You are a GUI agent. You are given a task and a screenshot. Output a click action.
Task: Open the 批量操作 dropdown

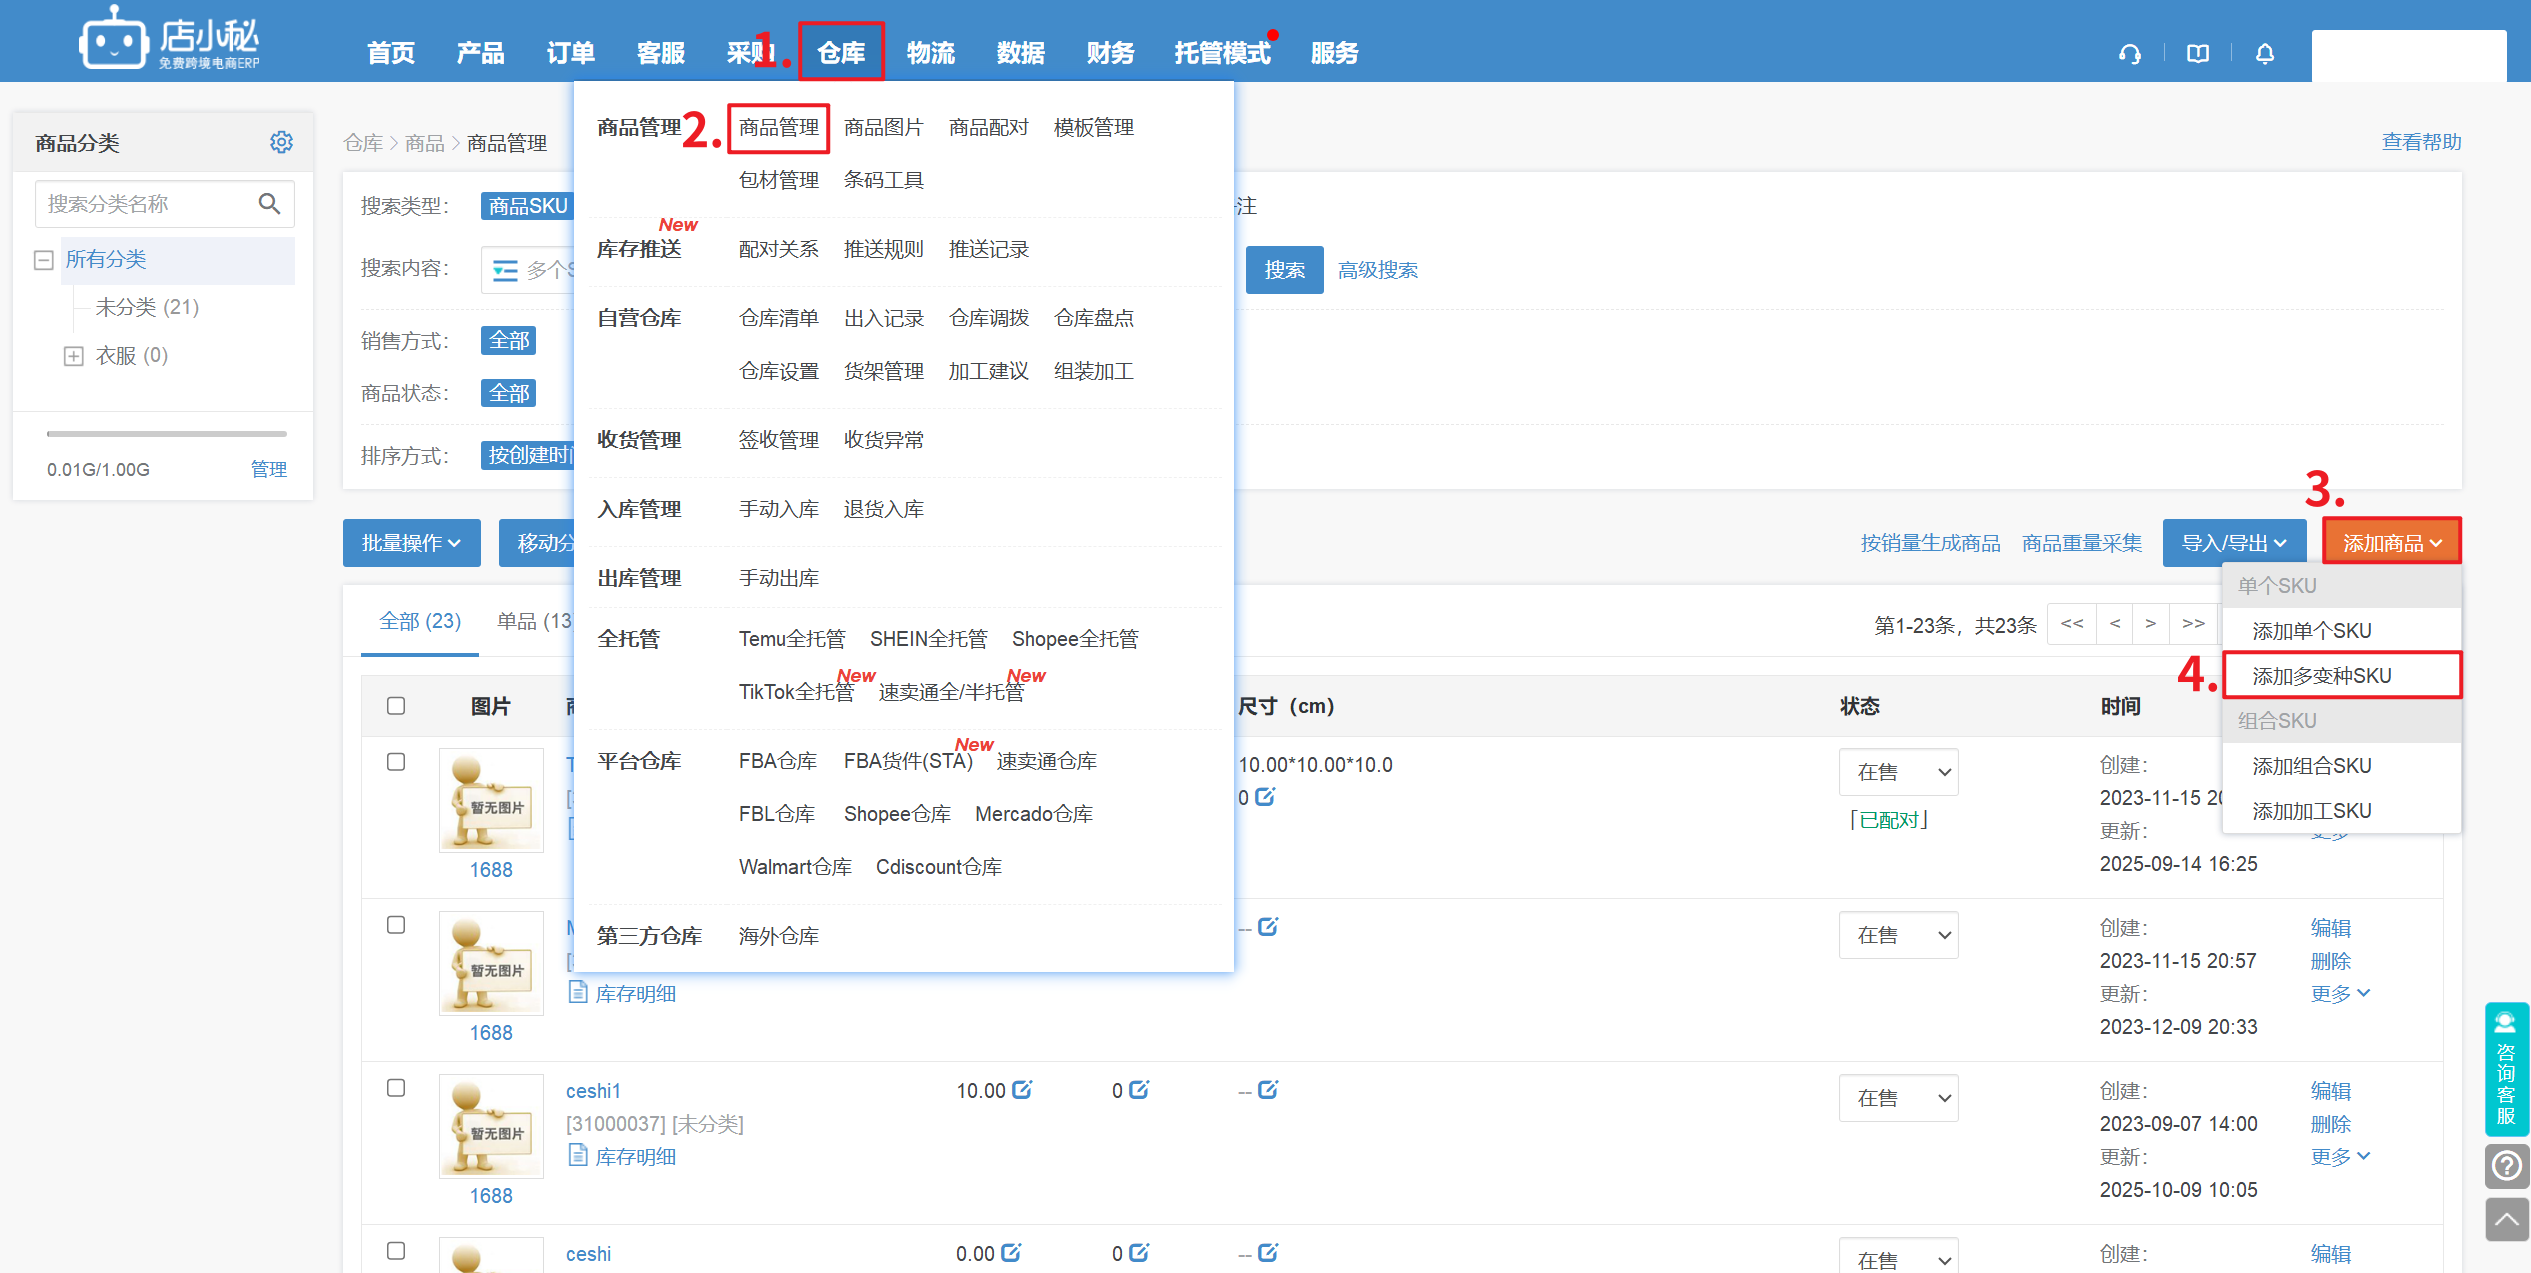(411, 543)
